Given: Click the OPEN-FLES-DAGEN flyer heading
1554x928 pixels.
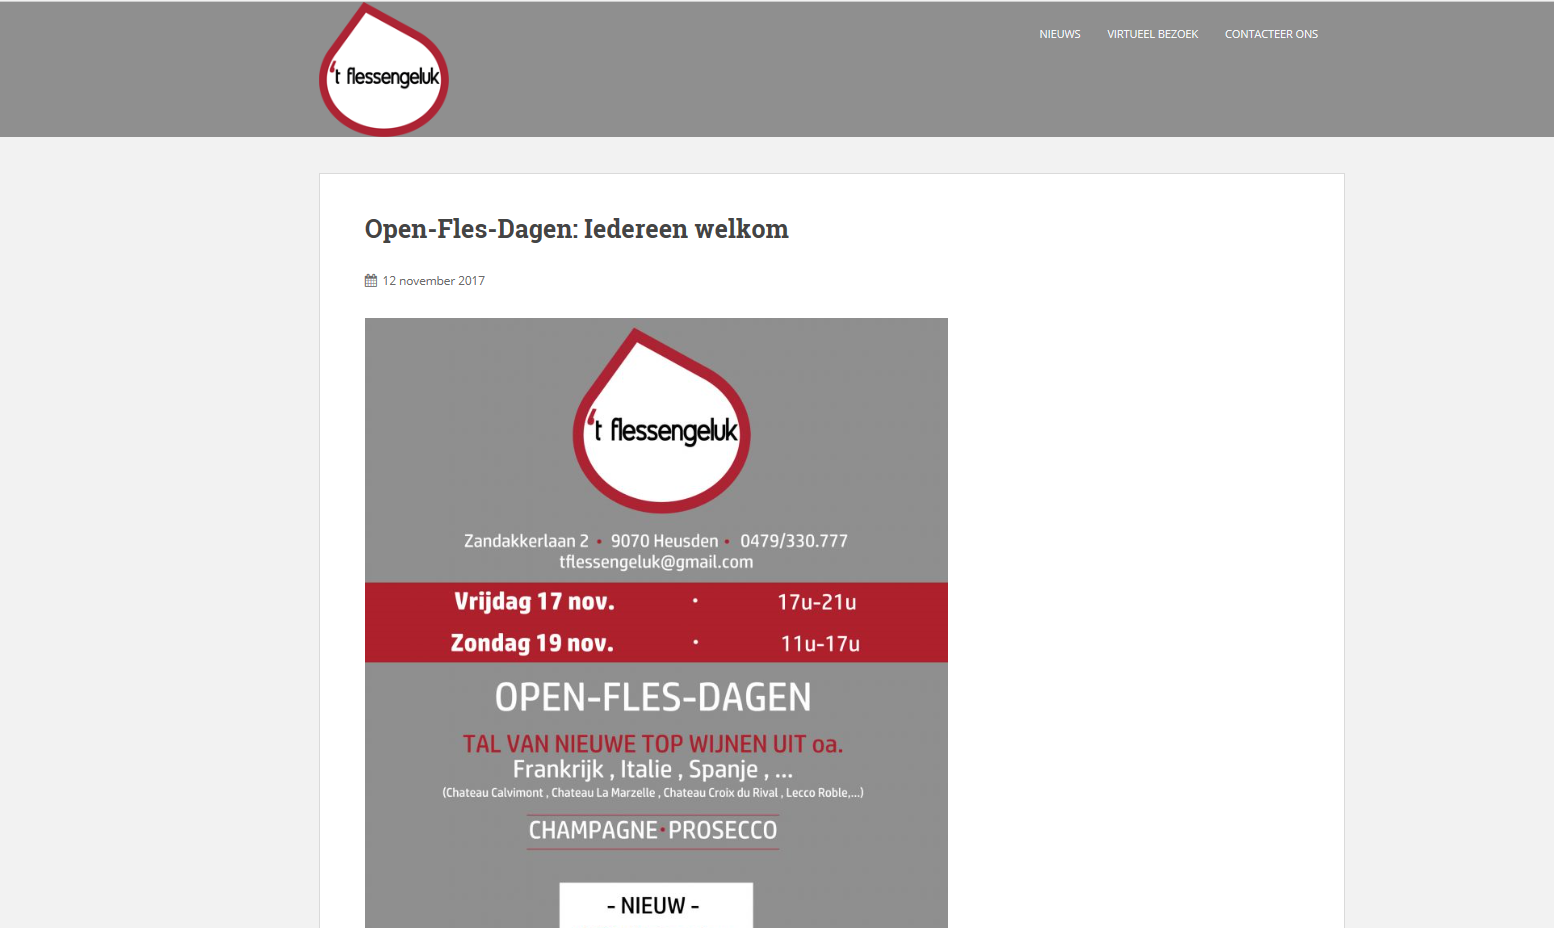Looking at the screenshot, I should tap(653, 697).
